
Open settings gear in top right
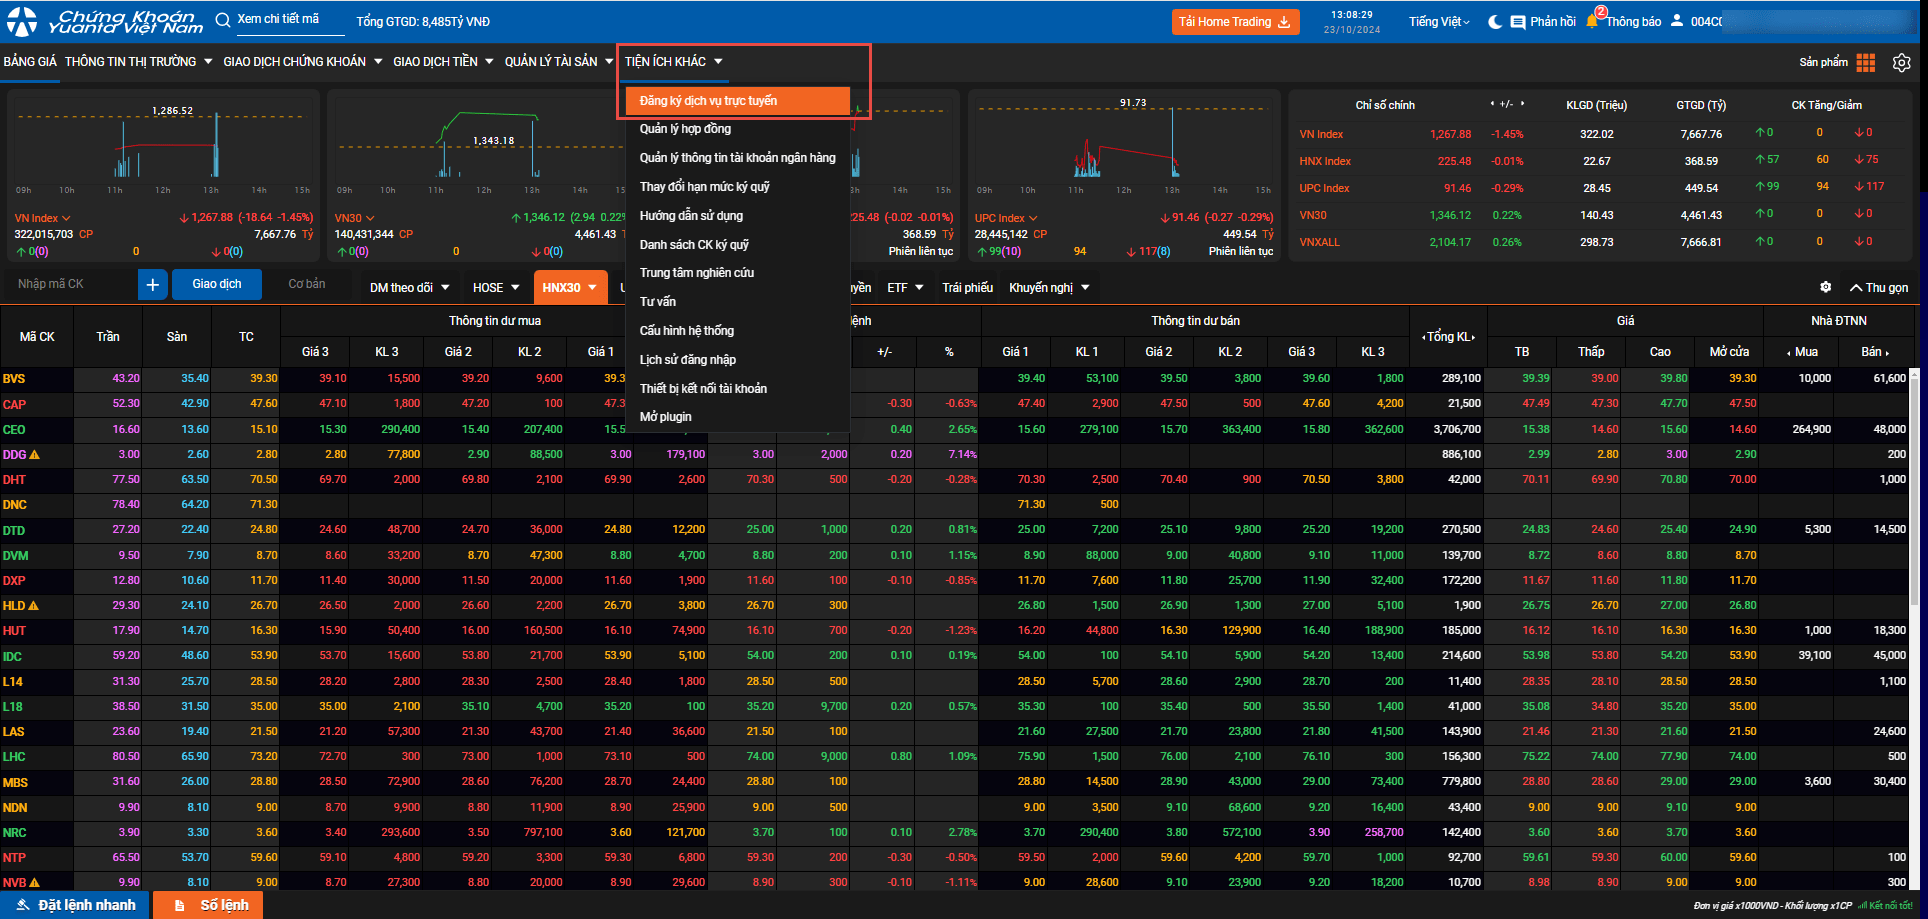point(1901,62)
